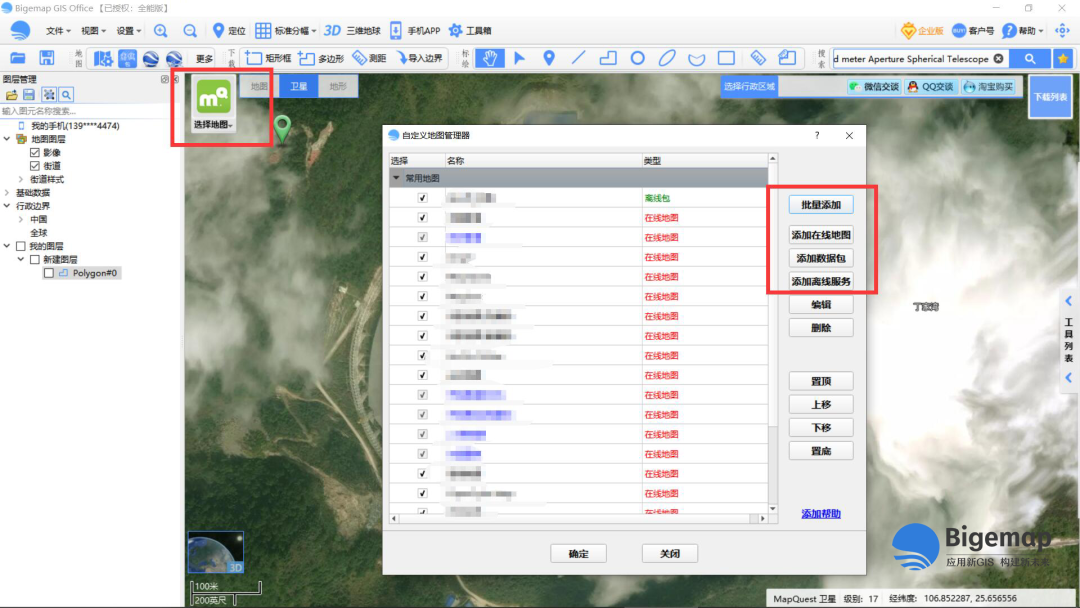Click the 置顶 move-to-top button
This screenshot has height=608, width=1080.
[x=821, y=381]
